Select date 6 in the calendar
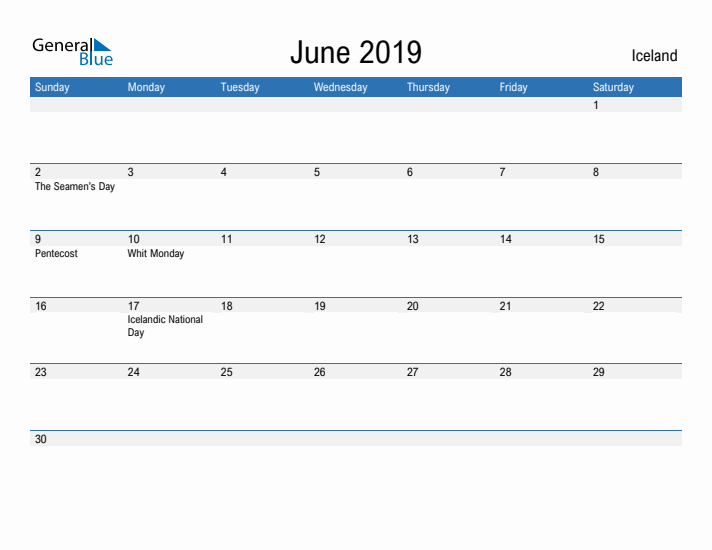 (x=410, y=172)
